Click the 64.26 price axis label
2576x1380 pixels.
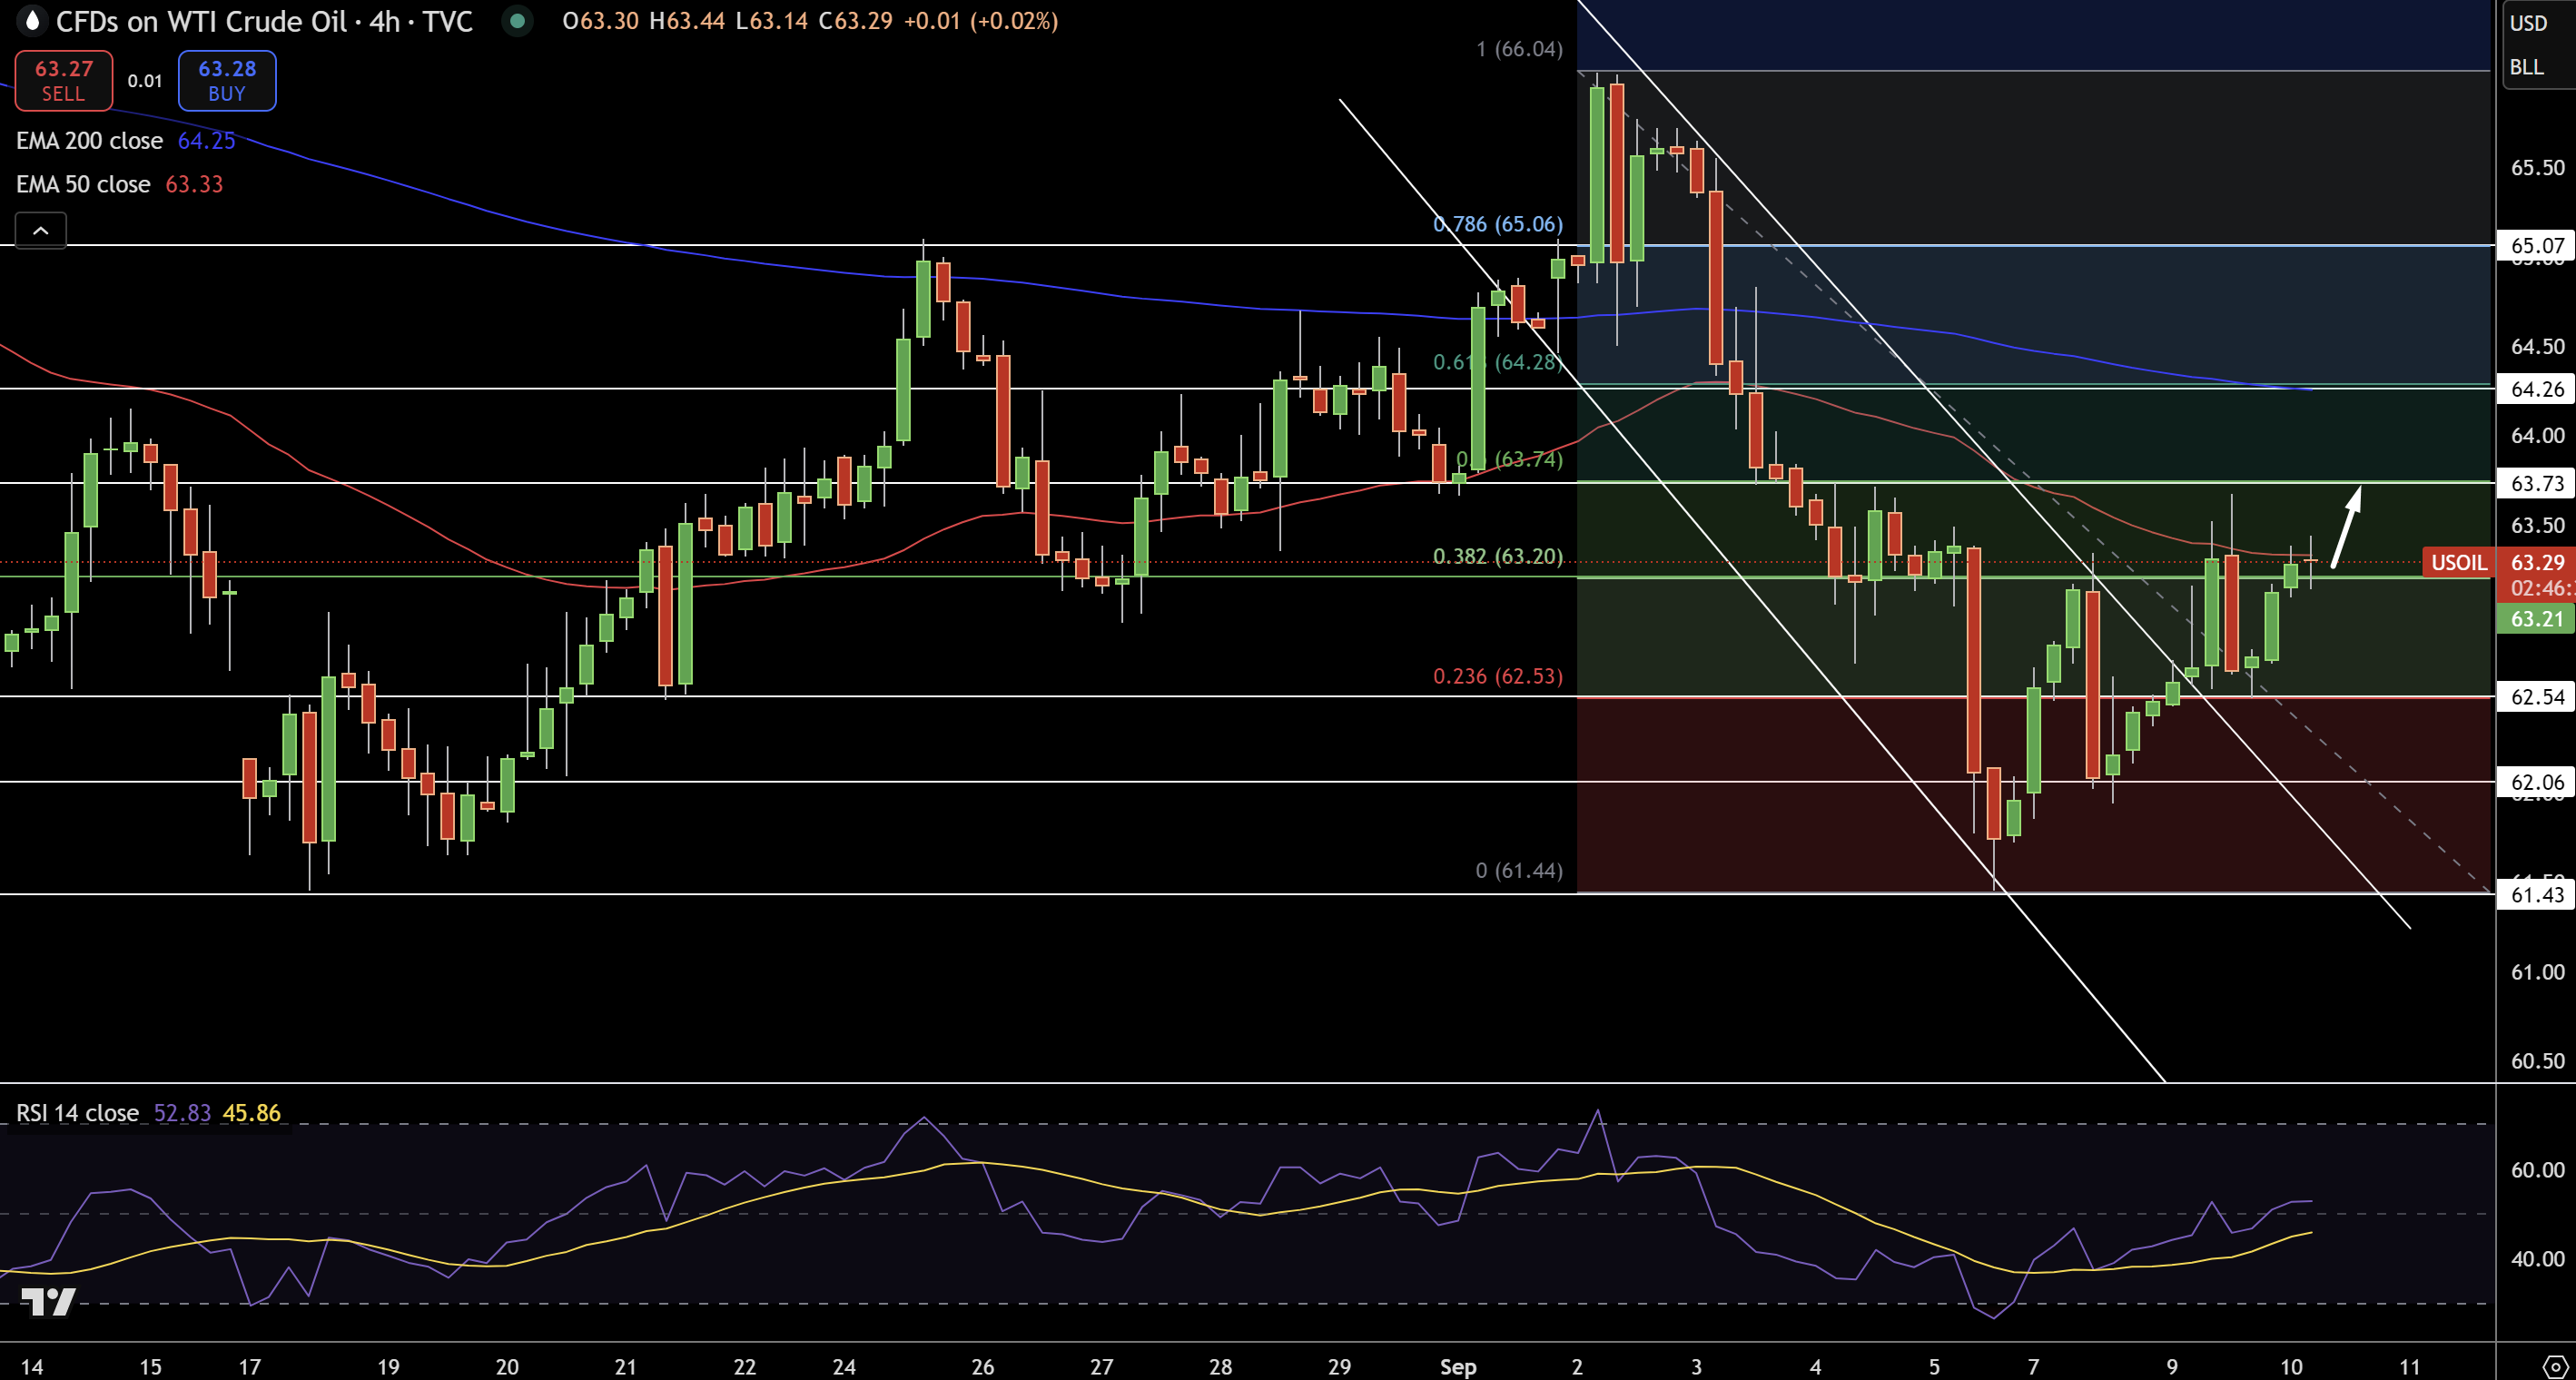pyautogui.click(x=2537, y=389)
